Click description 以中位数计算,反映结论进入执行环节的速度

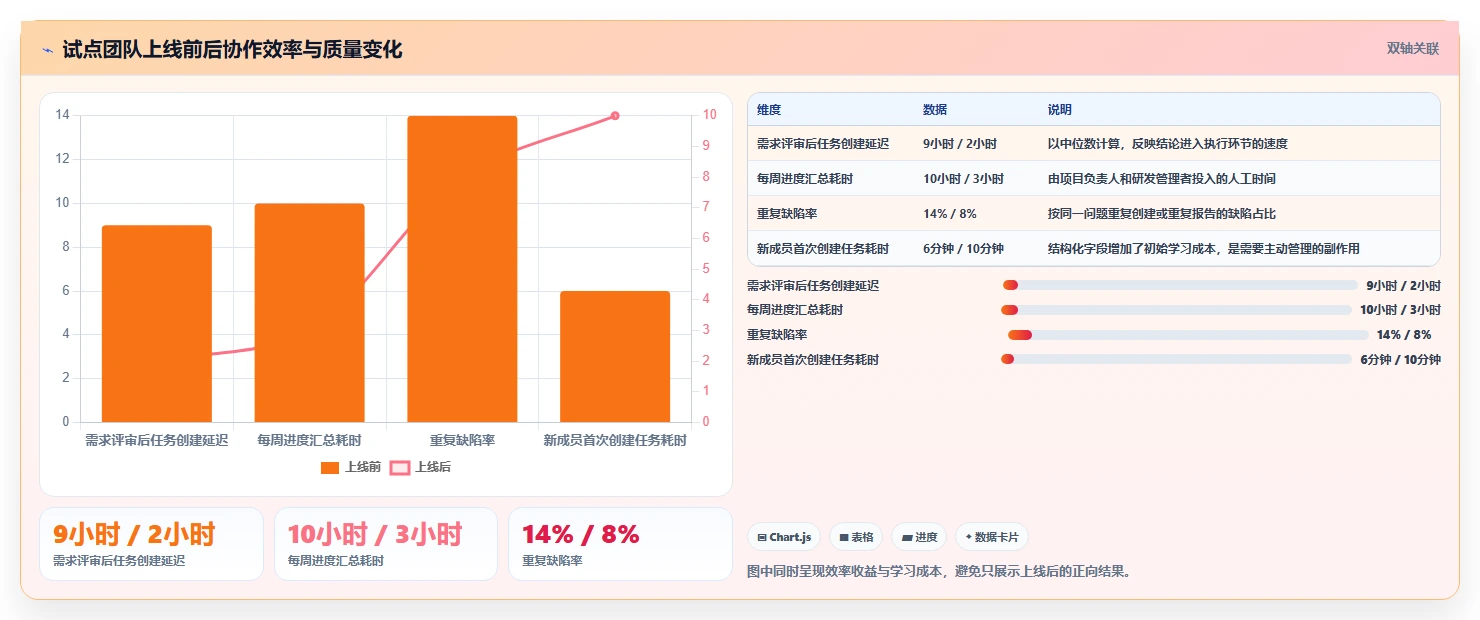(1168, 144)
